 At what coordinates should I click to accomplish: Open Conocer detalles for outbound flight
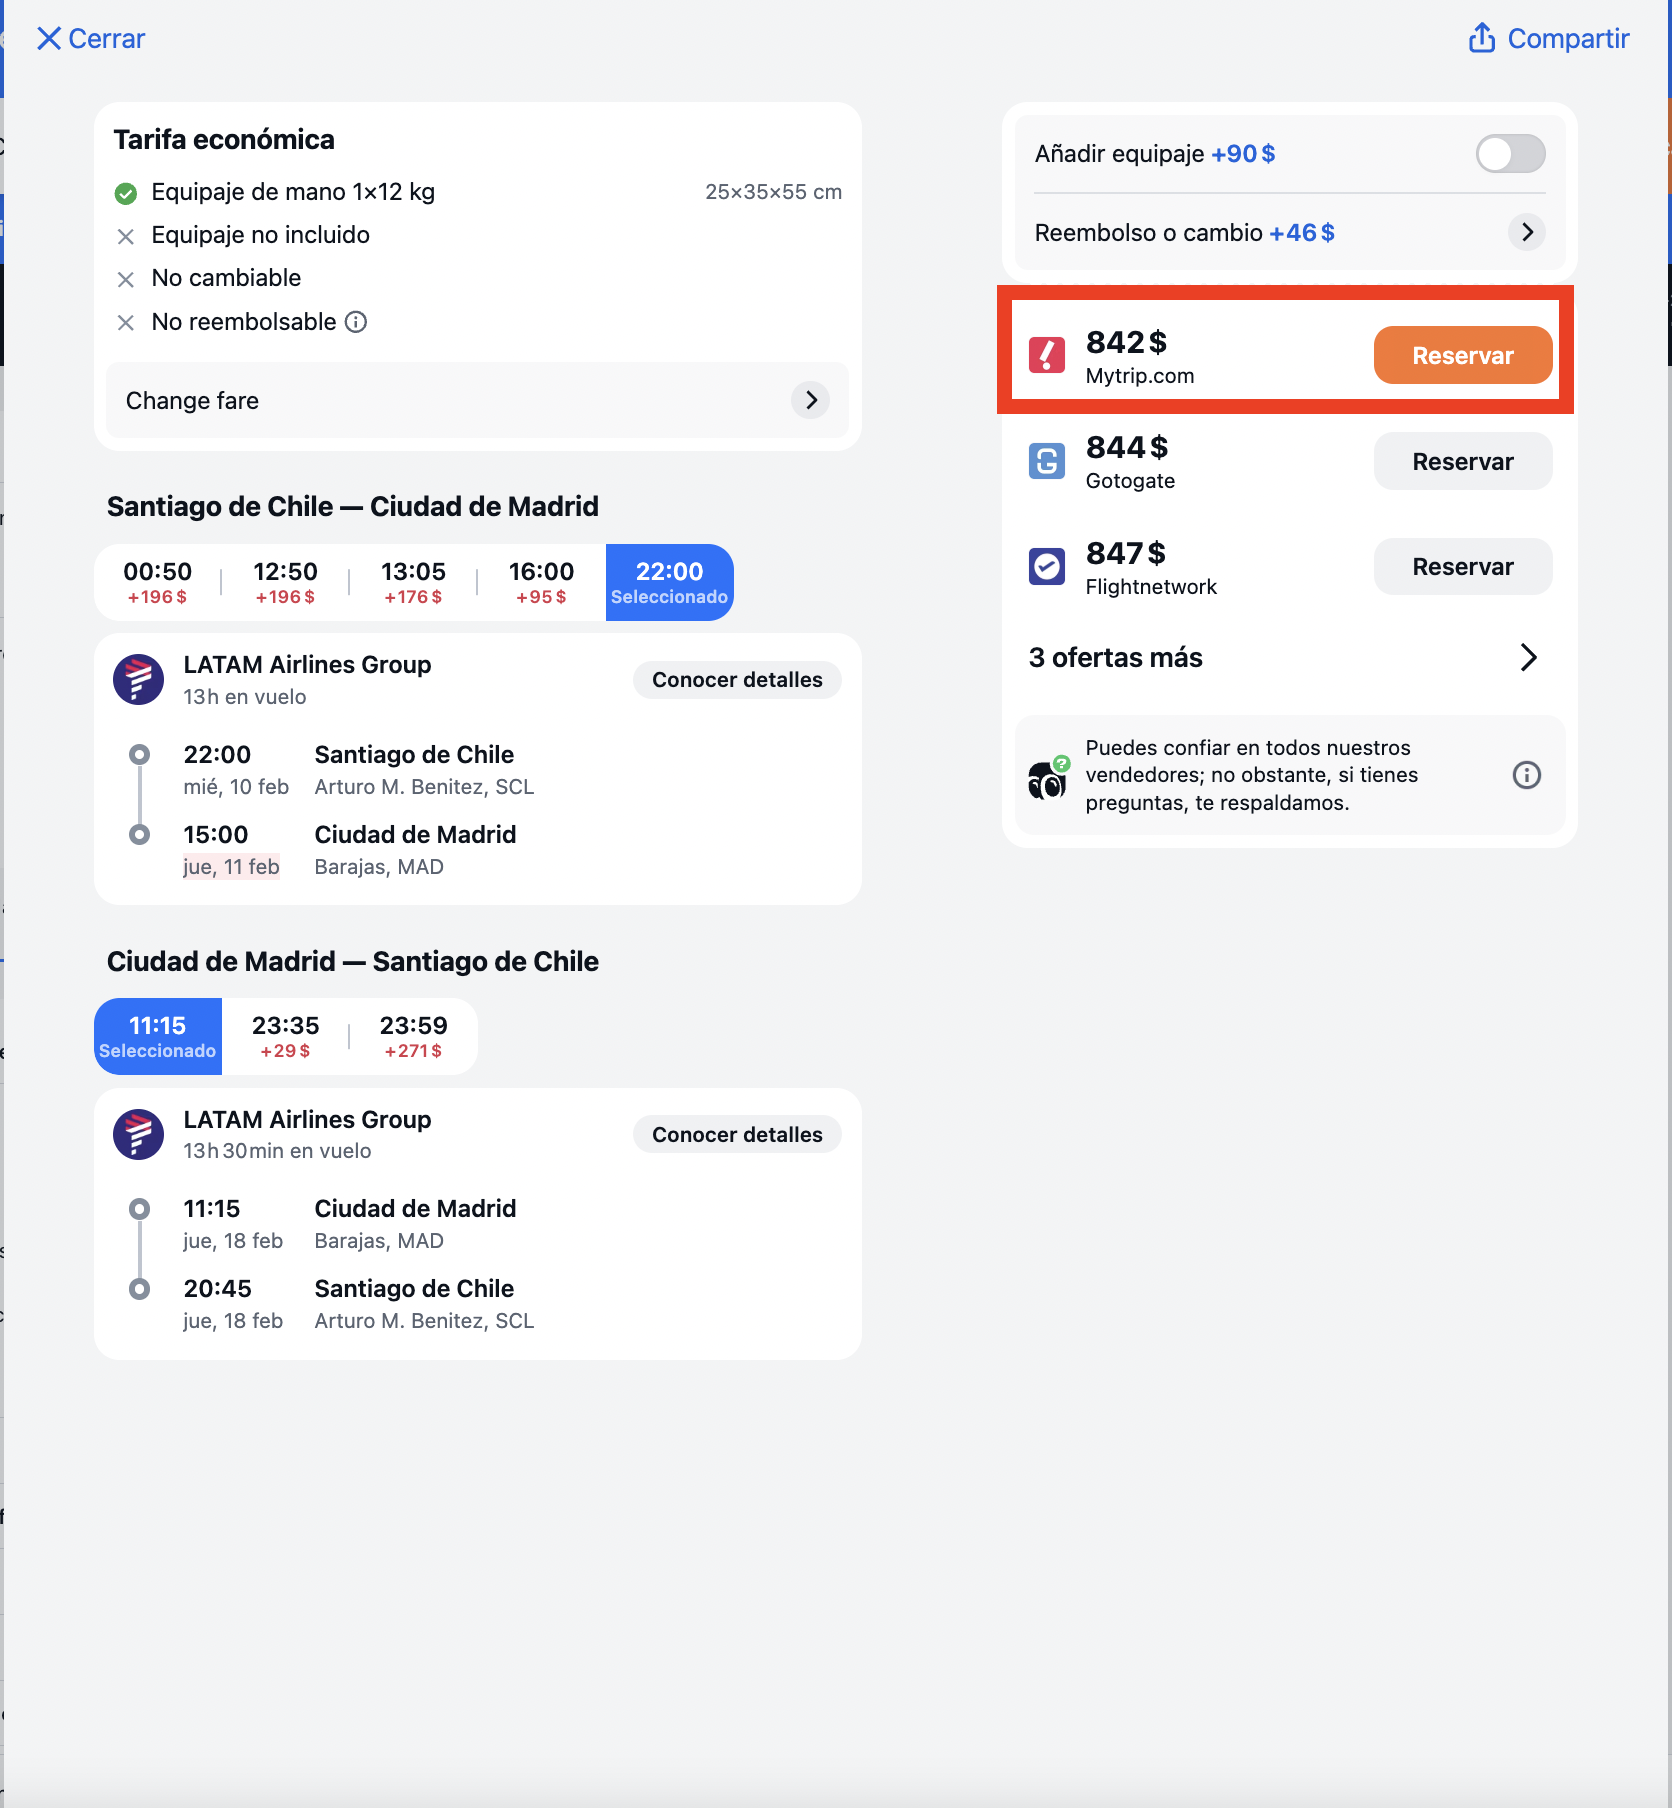737,680
